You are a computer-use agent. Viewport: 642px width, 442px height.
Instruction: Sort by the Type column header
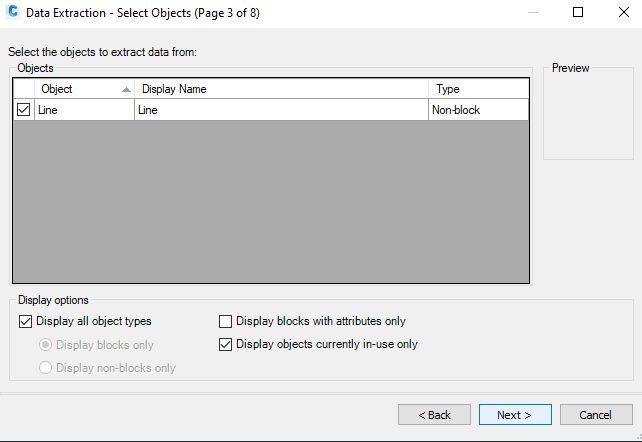(x=478, y=89)
